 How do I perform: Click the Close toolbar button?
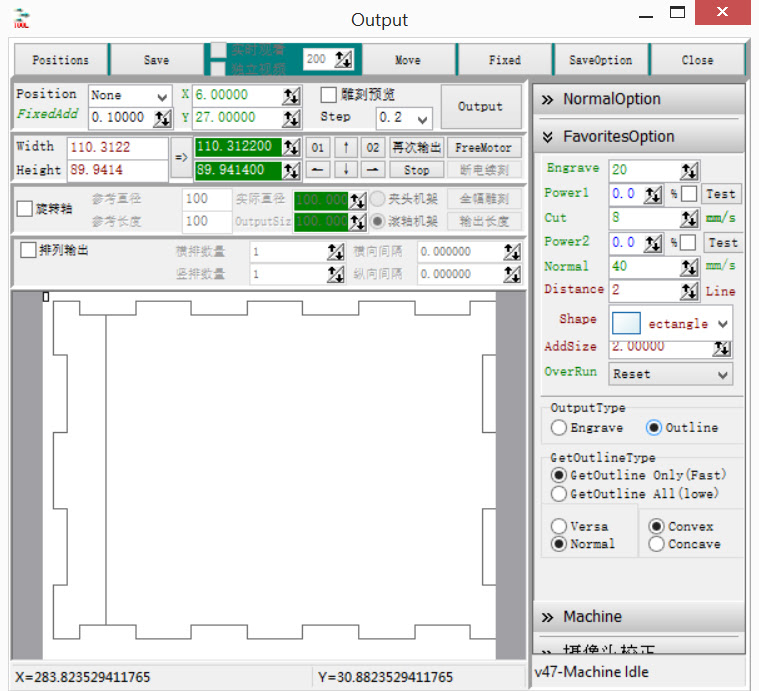697,60
